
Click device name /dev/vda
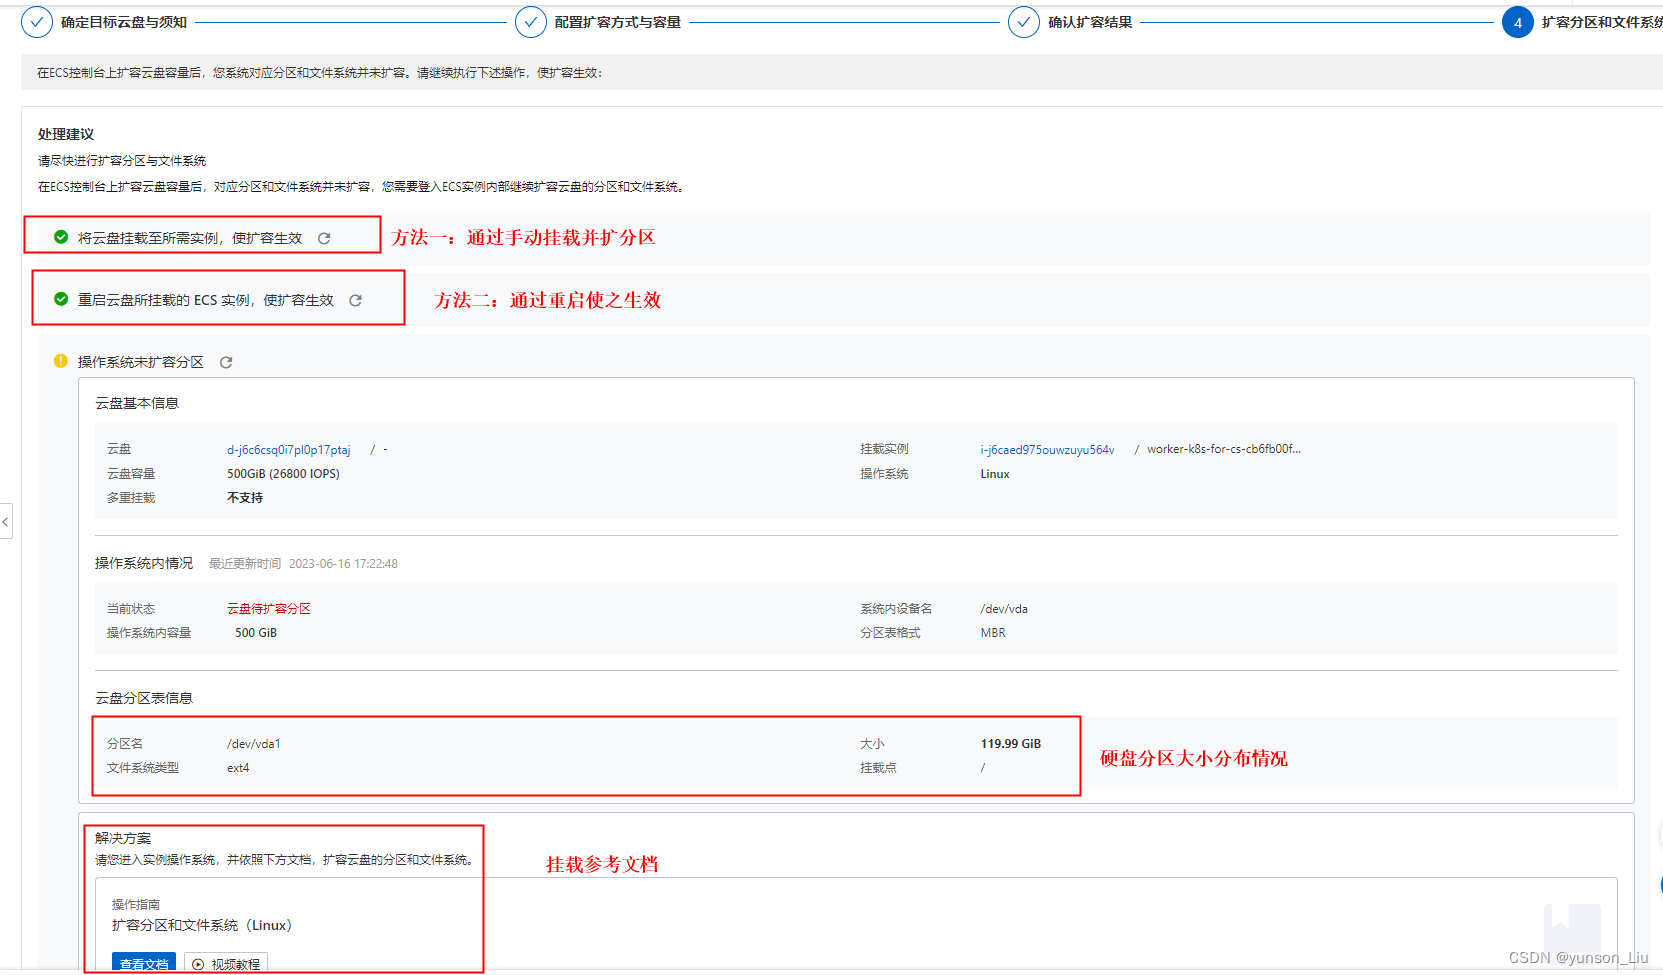1004,609
